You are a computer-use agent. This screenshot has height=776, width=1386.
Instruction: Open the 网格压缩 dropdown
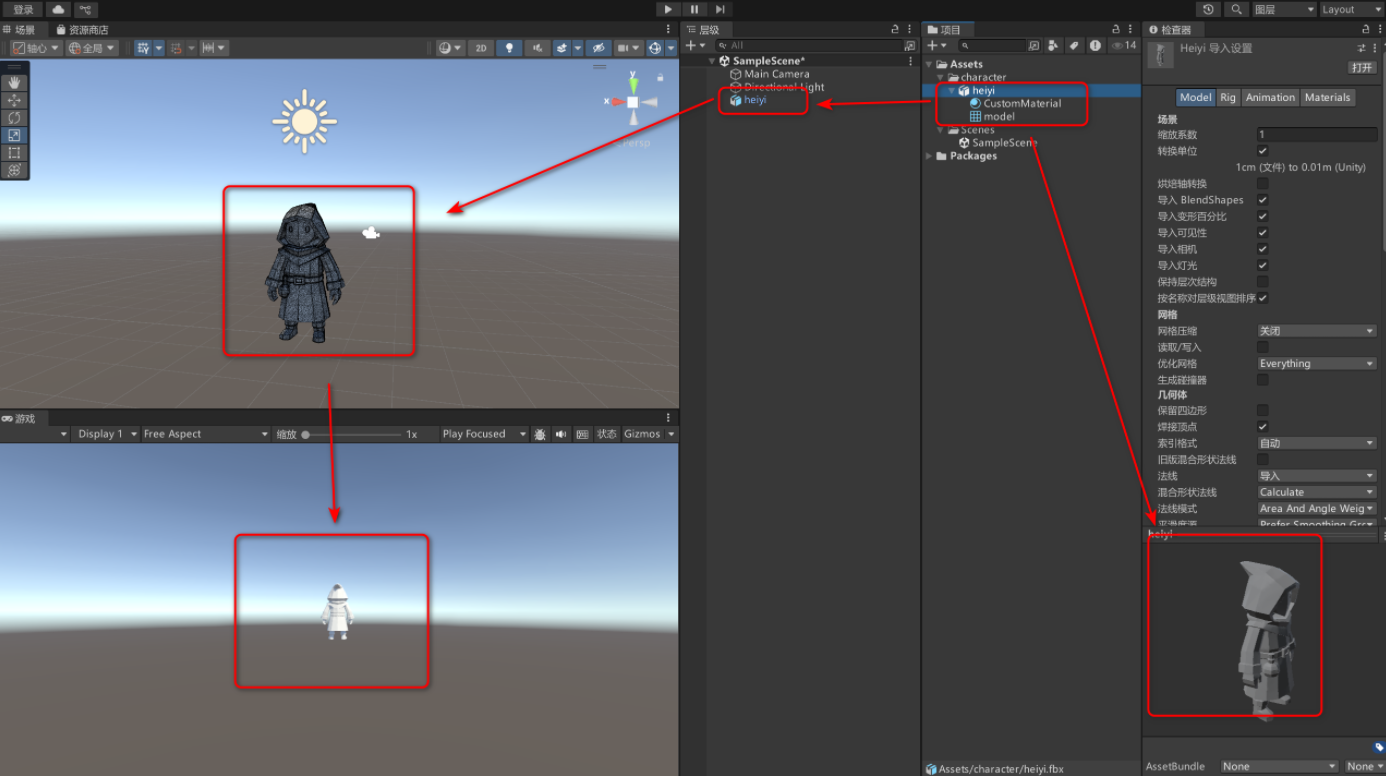click(1317, 331)
